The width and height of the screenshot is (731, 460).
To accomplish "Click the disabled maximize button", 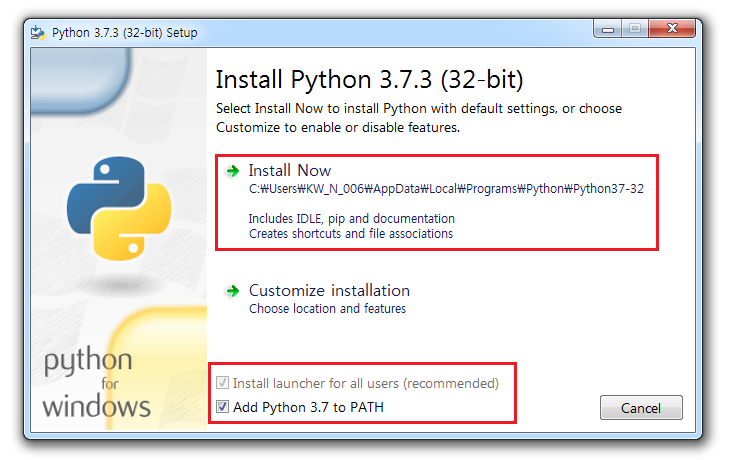I will point(635,28).
